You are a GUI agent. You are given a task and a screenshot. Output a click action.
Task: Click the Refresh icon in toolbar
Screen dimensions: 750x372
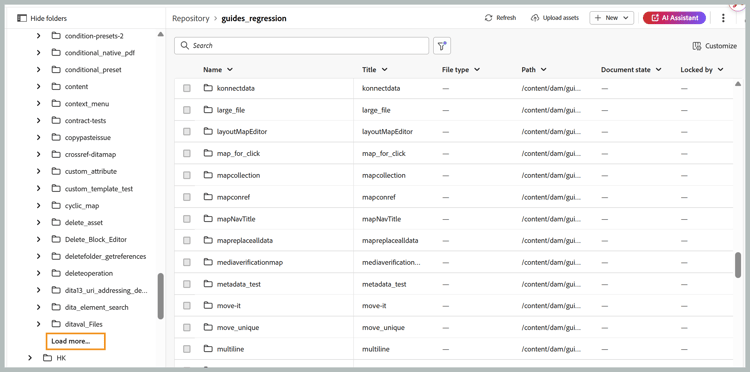pyautogui.click(x=488, y=18)
